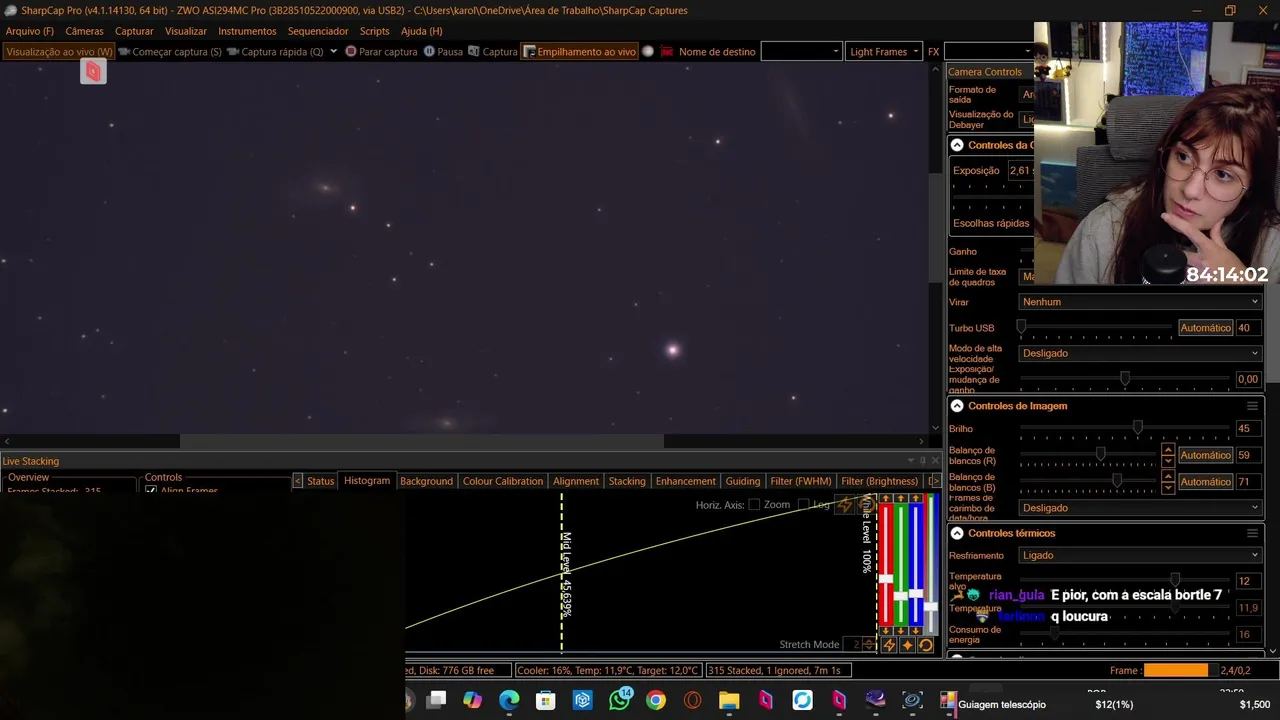Viewport: 1280px width, 720px height.
Task: Click the green channel up arrow
Action: click(901, 499)
